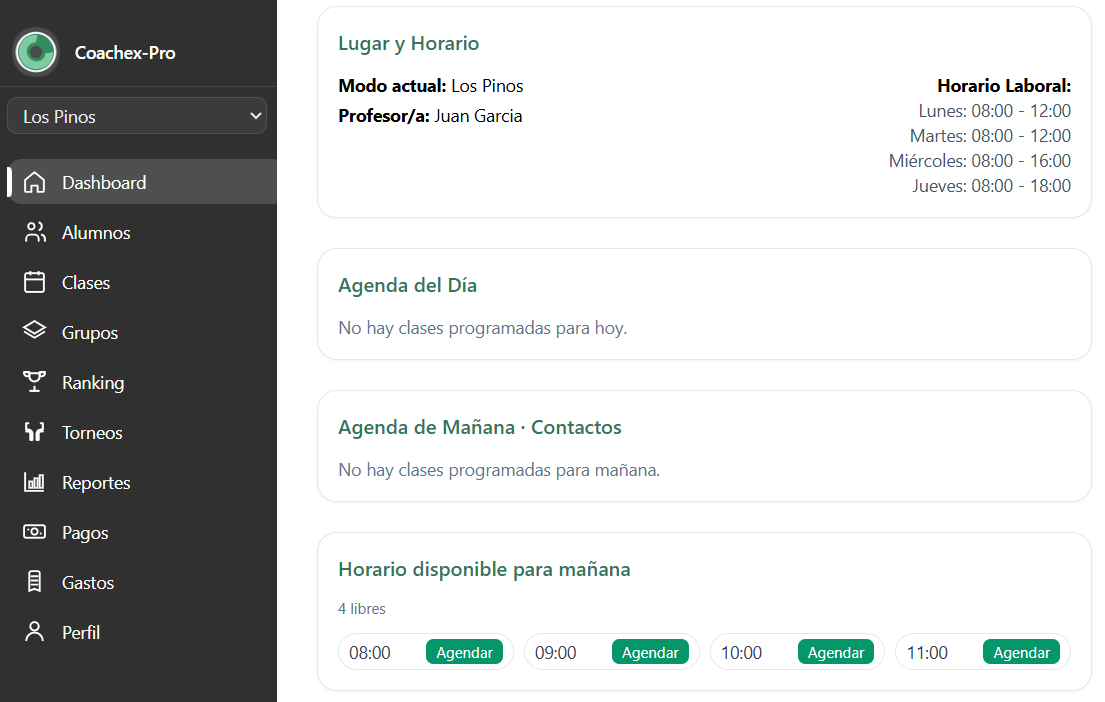1105x702 pixels.
Task: Click the Coachex-Pro logo icon
Action: point(36,52)
